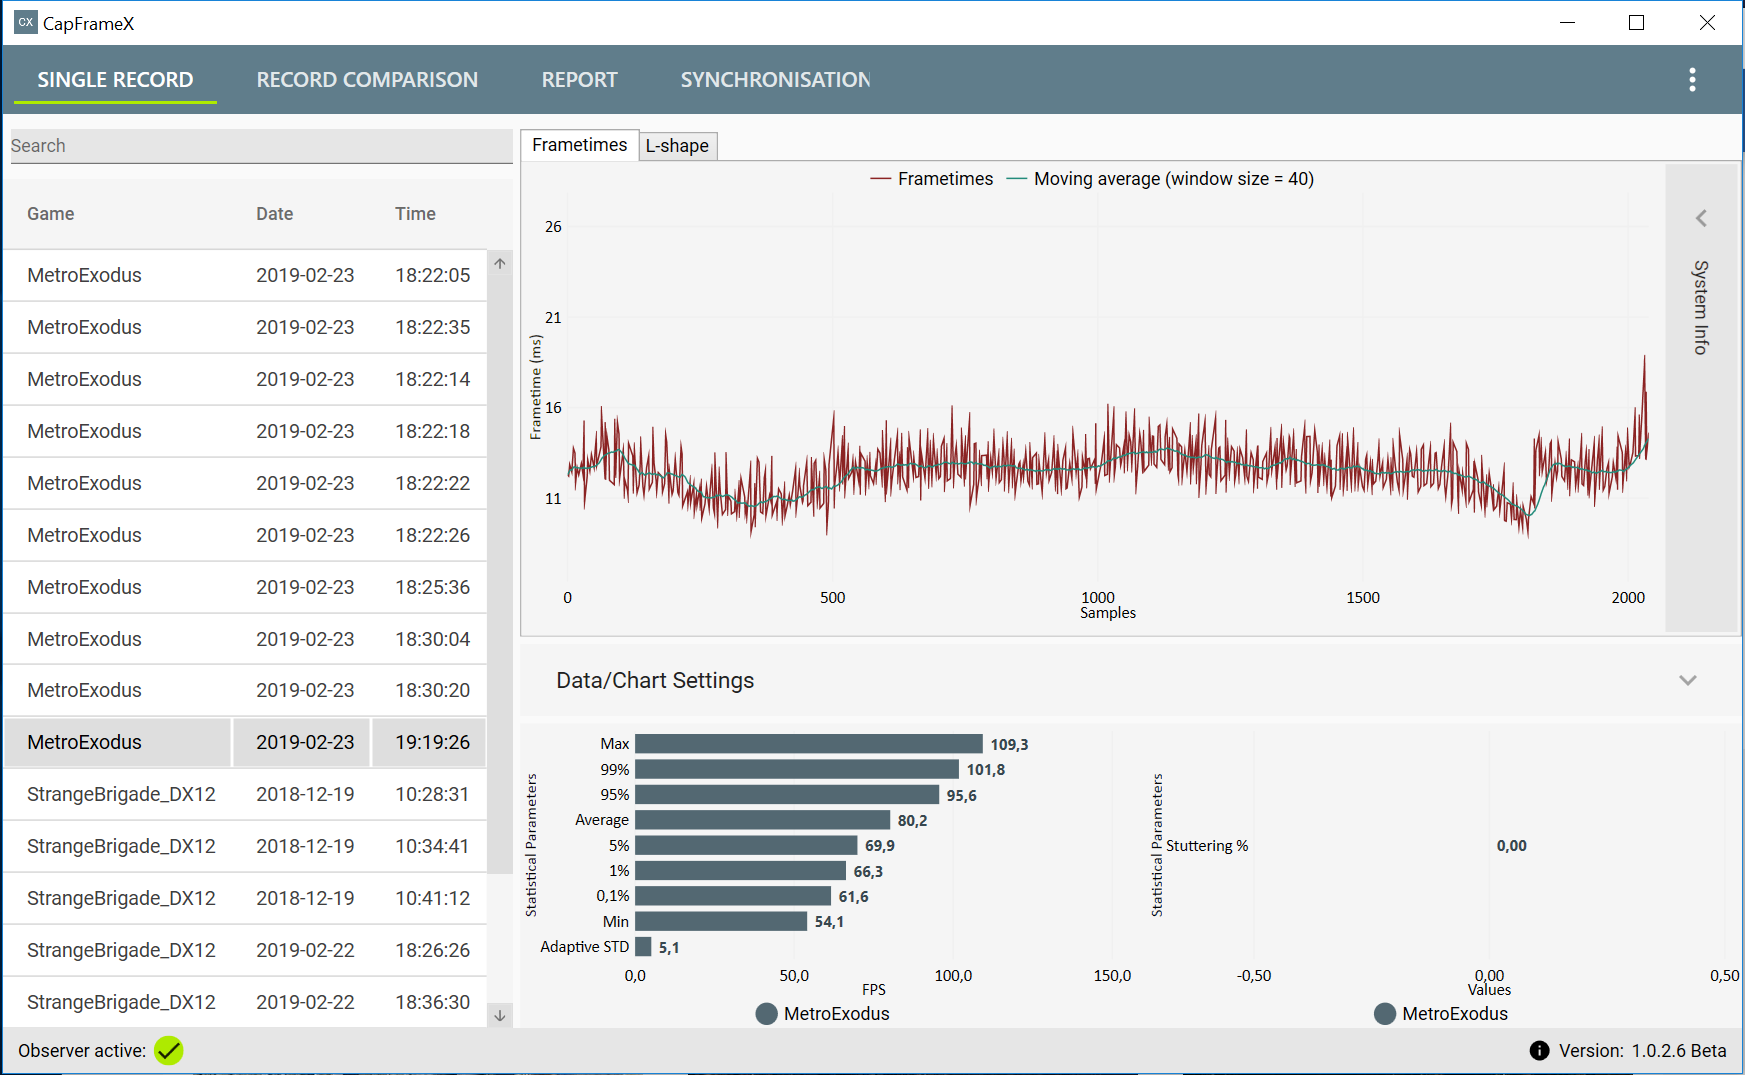Click the Data/Chart Settings heading
The height and width of the screenshot is (1075, 1745).
point(655,680)
